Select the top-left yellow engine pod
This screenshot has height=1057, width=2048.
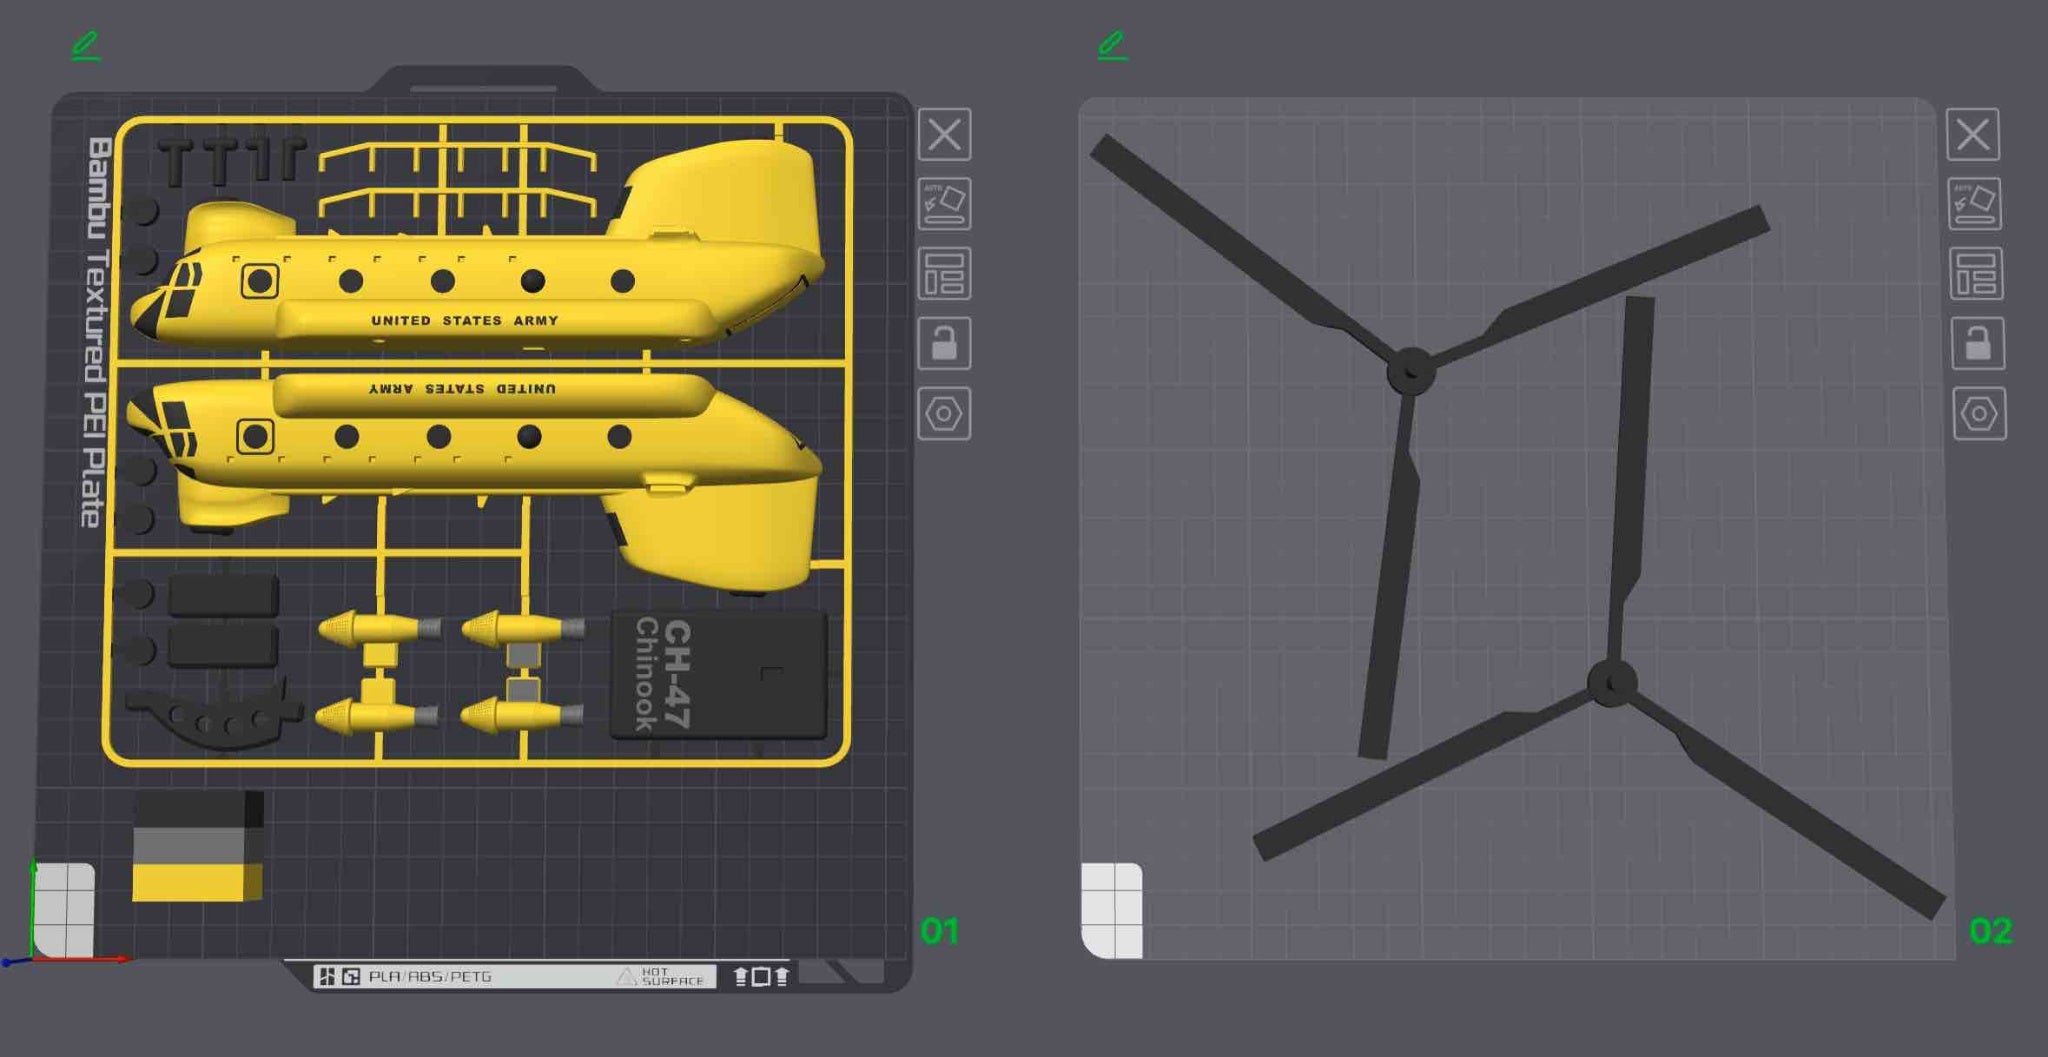[x=378, y=629]
